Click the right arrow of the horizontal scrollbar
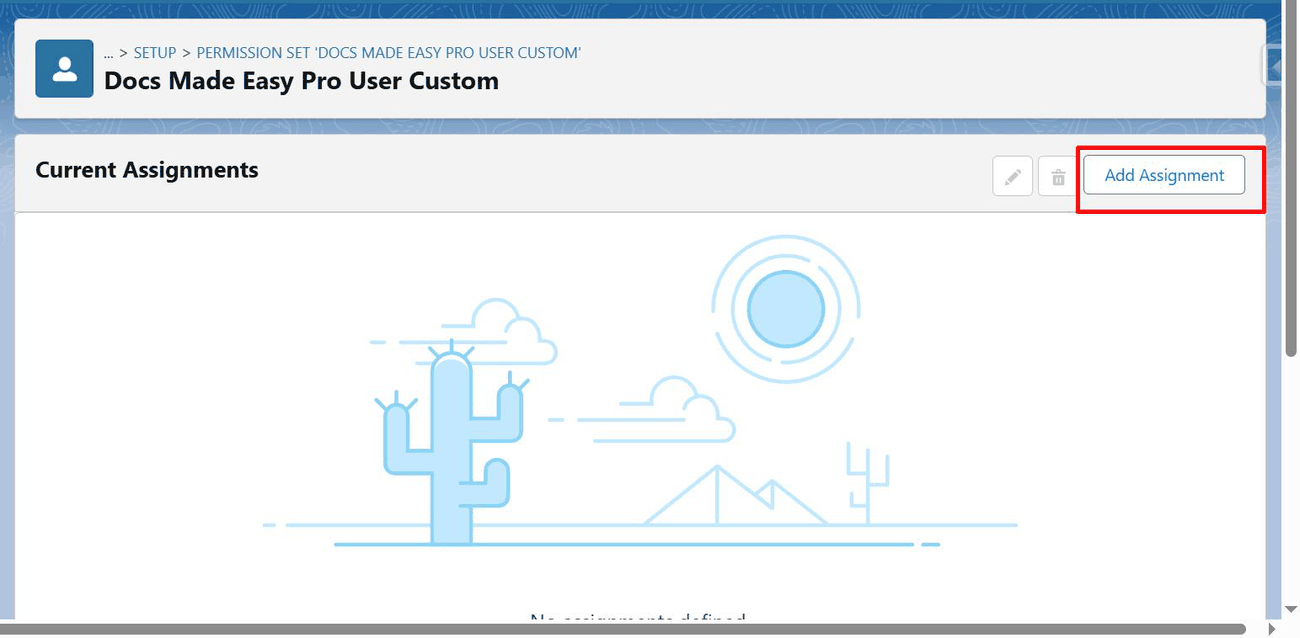Screen dimensions: 1300x638 (1272, 629)
